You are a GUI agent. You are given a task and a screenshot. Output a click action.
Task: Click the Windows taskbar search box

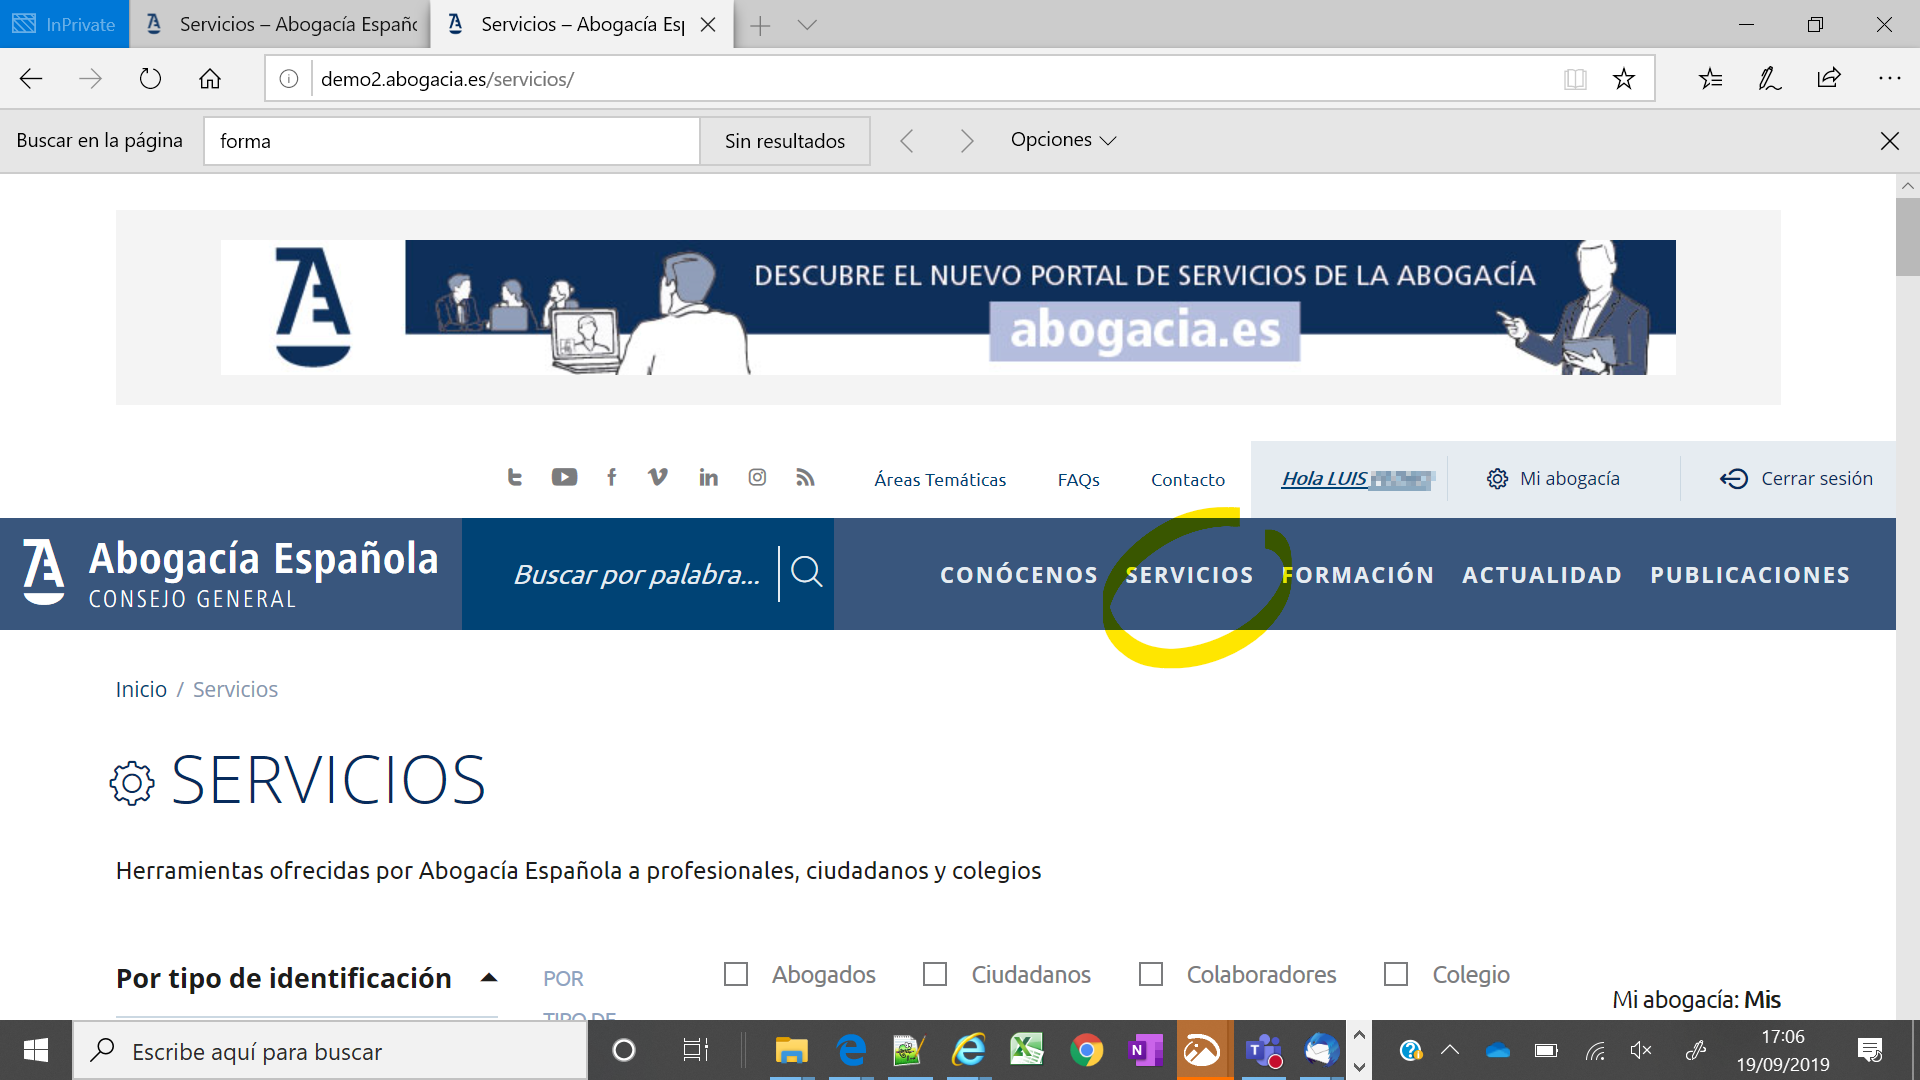(x=330, y=1051)
